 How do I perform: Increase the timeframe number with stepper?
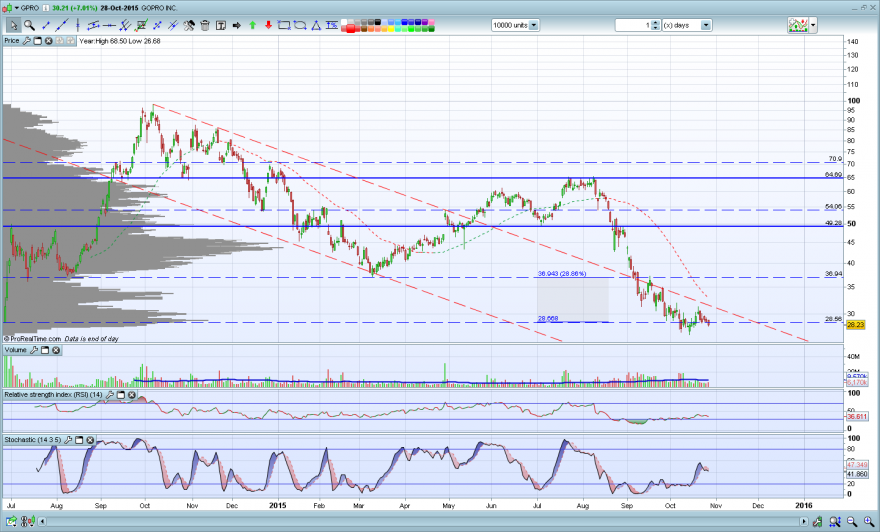(x=656, y=22)
